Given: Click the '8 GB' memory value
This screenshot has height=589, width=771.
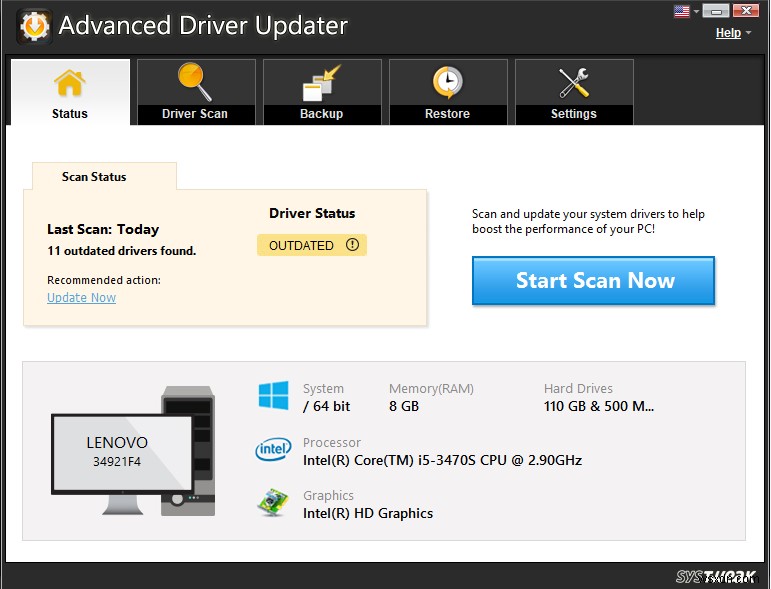Looking at the screenshot, I should coord(404,406).
